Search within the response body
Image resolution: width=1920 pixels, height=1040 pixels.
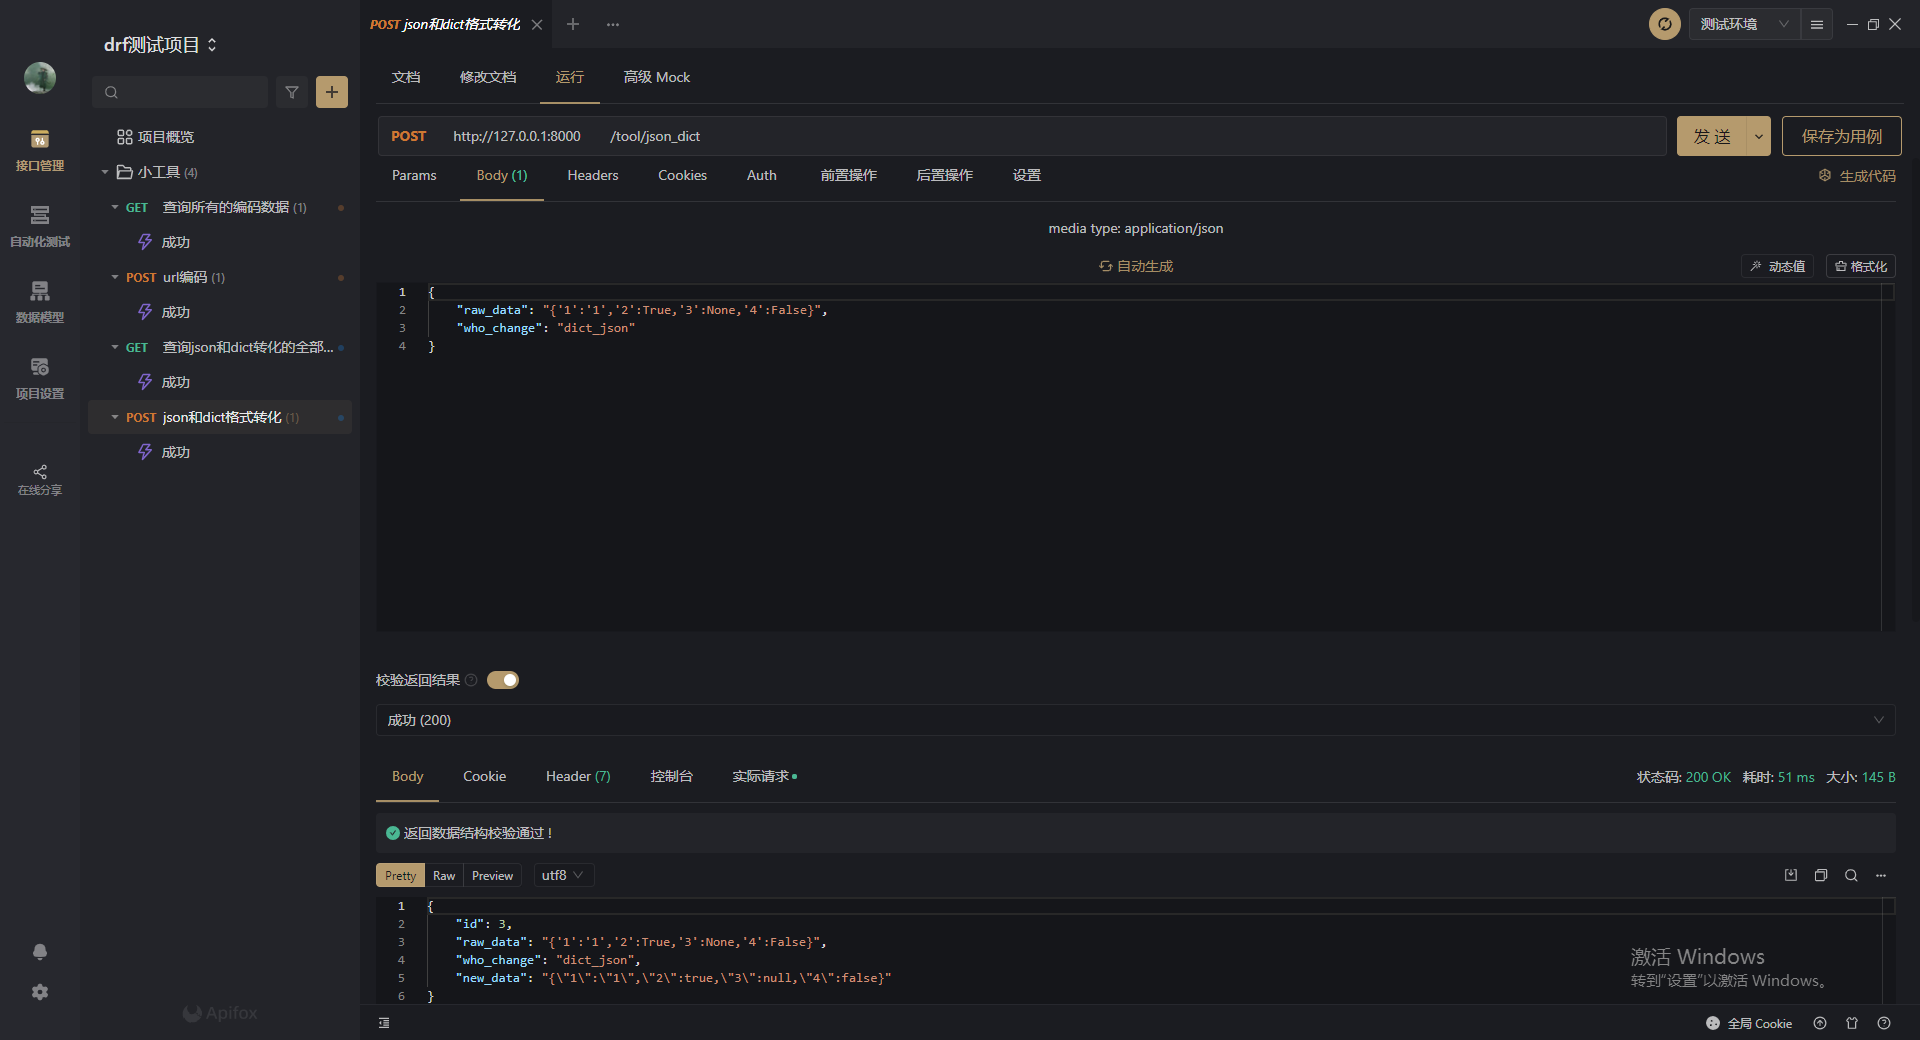tap(1851, 875)
